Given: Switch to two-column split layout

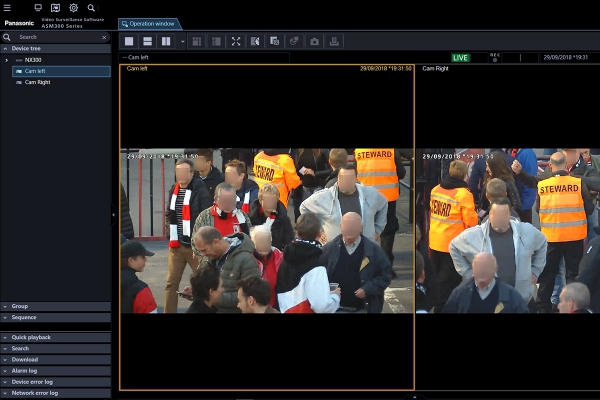Looking at the screenshot, I should tap(166, 41).
